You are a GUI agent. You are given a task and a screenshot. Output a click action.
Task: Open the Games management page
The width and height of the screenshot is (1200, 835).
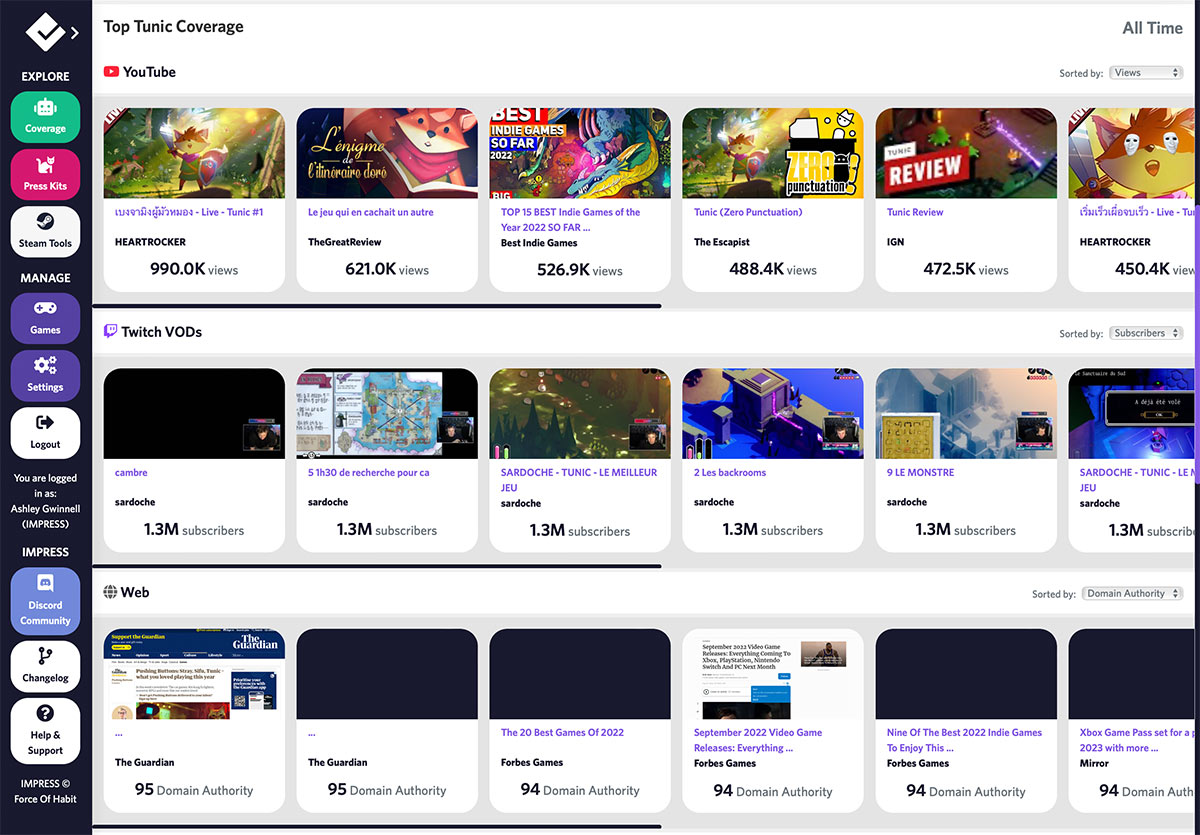45,318
